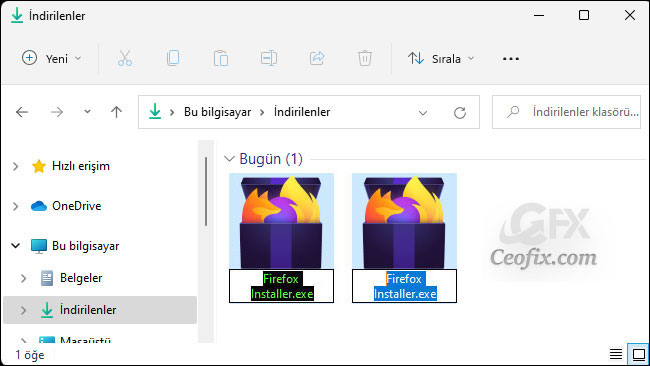Expand the Belgeler tree node

click(x=24, y=278)
